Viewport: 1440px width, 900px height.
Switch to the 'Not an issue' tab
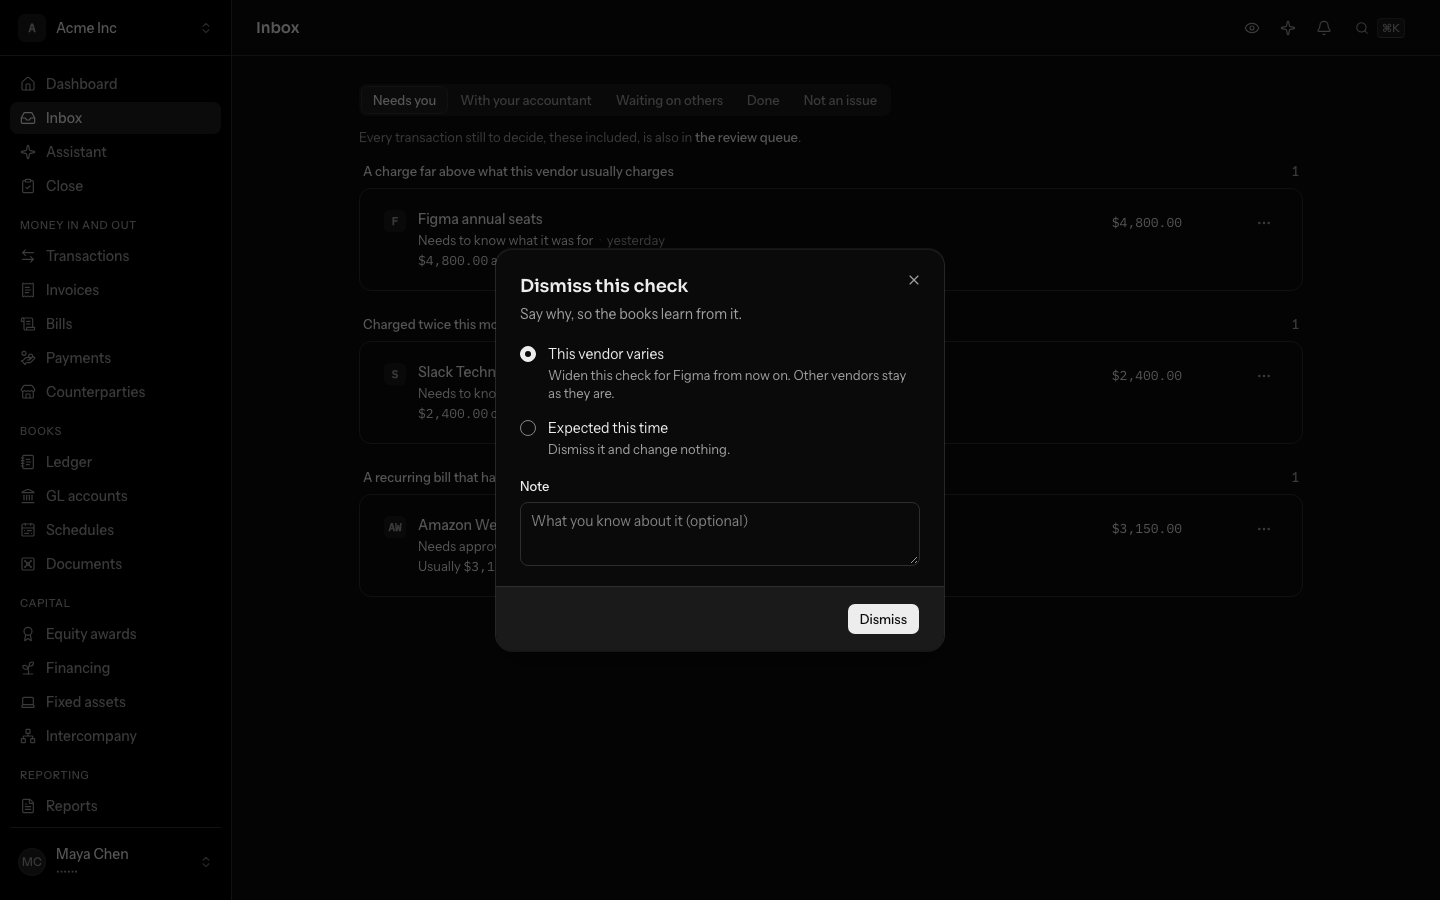(x=840, y=100)
